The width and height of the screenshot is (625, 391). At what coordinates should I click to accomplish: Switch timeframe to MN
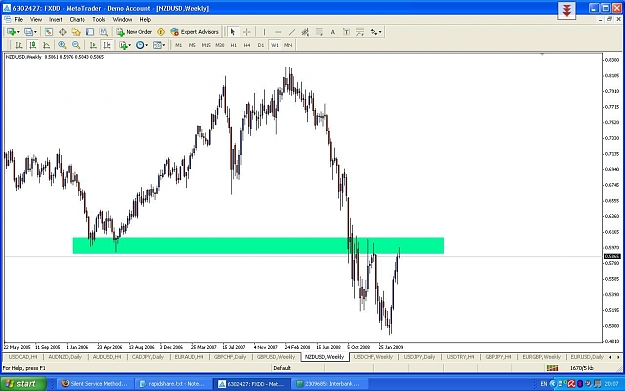(288, 45)
